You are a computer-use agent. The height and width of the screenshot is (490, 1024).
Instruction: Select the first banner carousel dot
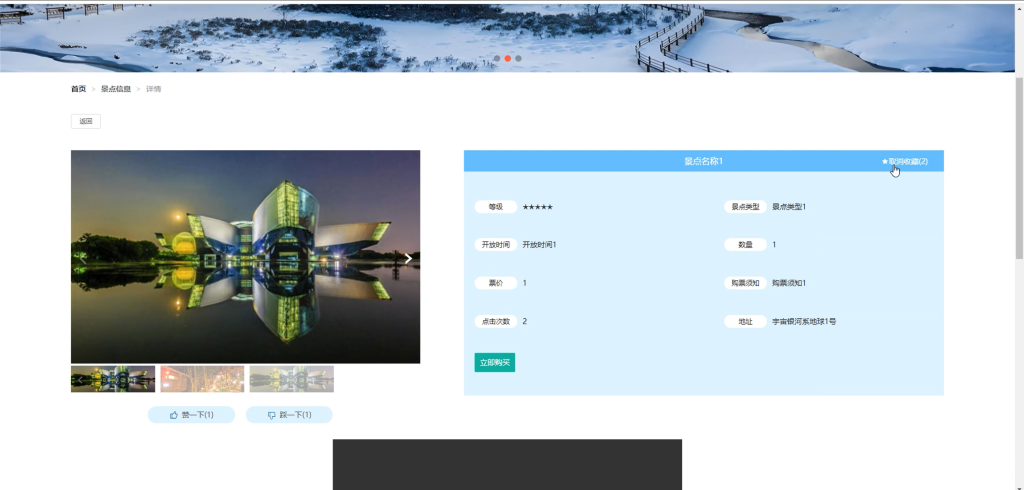click(497, 58)
